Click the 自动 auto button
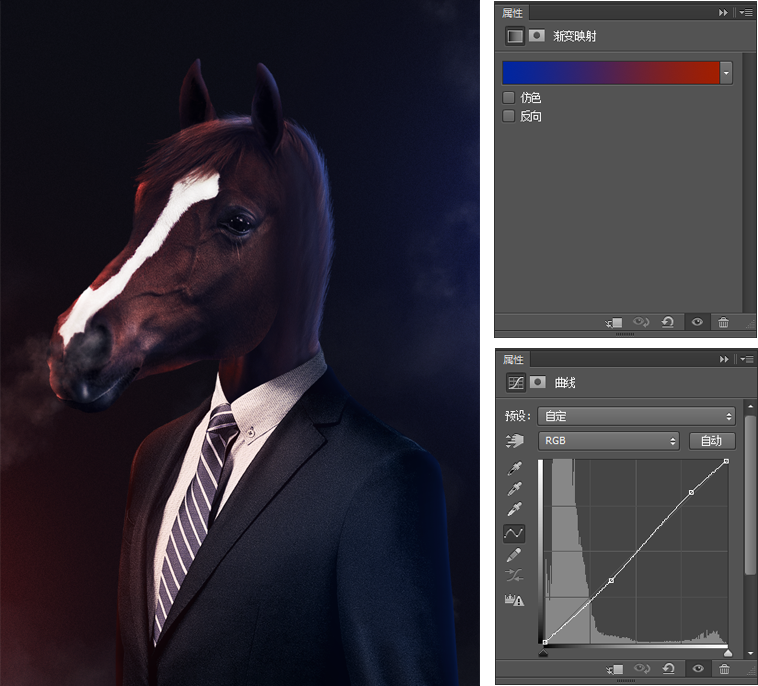This screenshot has width=758, height=686. click(x=712, y=441)
